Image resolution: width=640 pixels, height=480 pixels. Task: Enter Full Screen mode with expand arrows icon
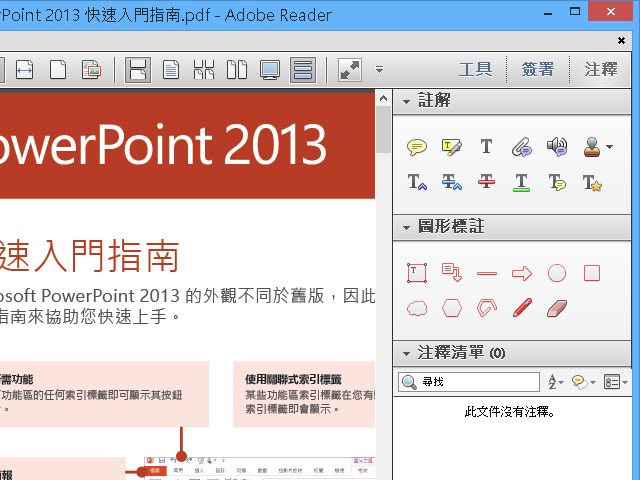[350, 70]
